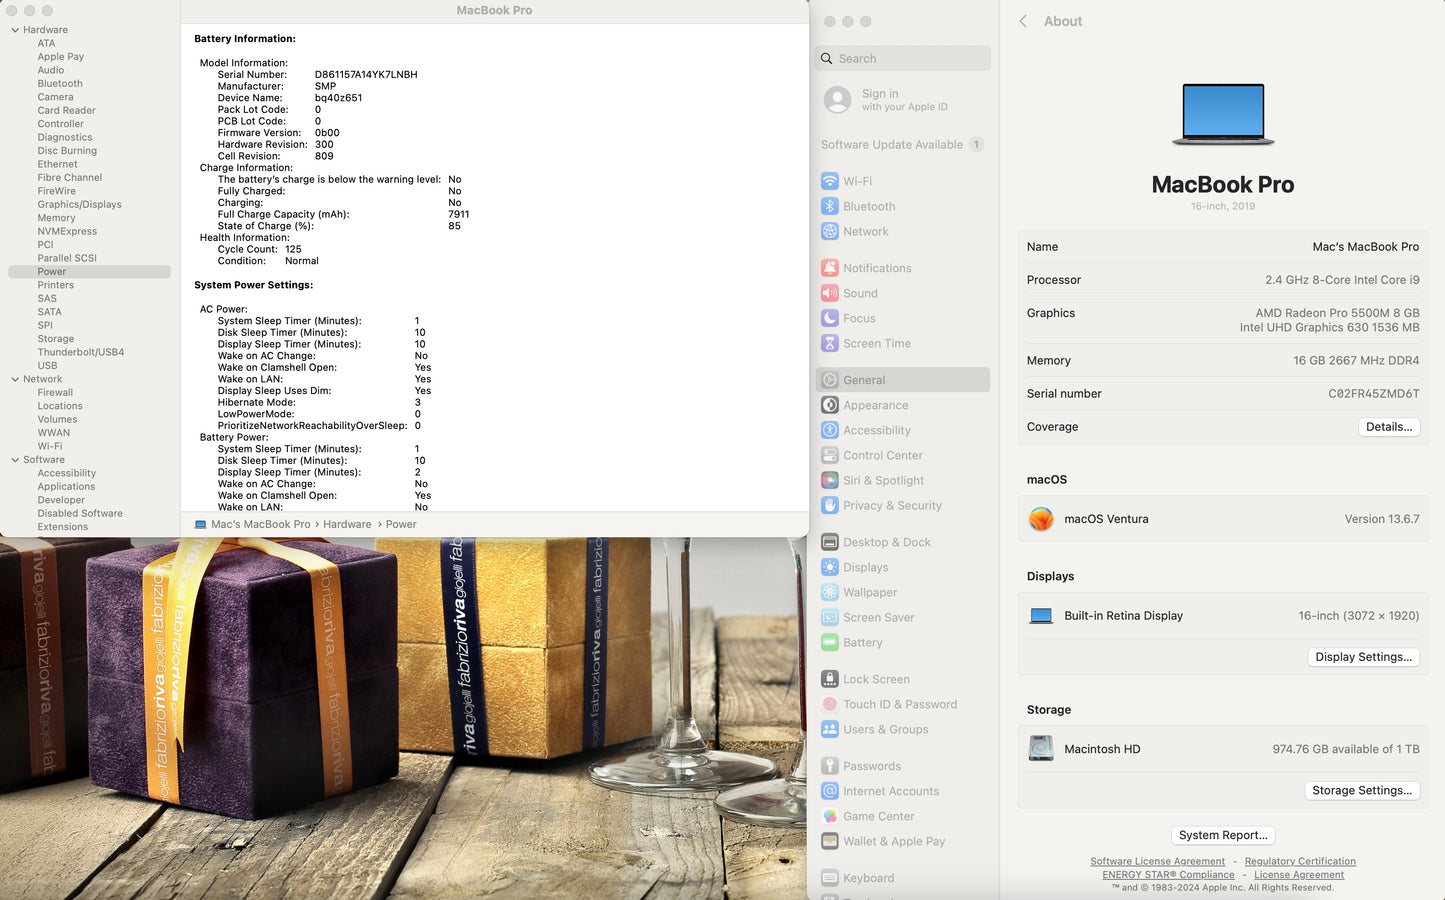Image resolution: width=1445 pixels, height=900 pixels.
Task: Click the Bluetooth icon in settings sidebar
Action: (829, 206)
